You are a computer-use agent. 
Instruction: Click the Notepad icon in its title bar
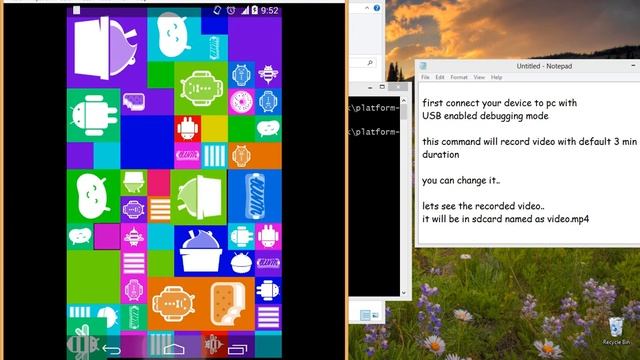point(423,66)
